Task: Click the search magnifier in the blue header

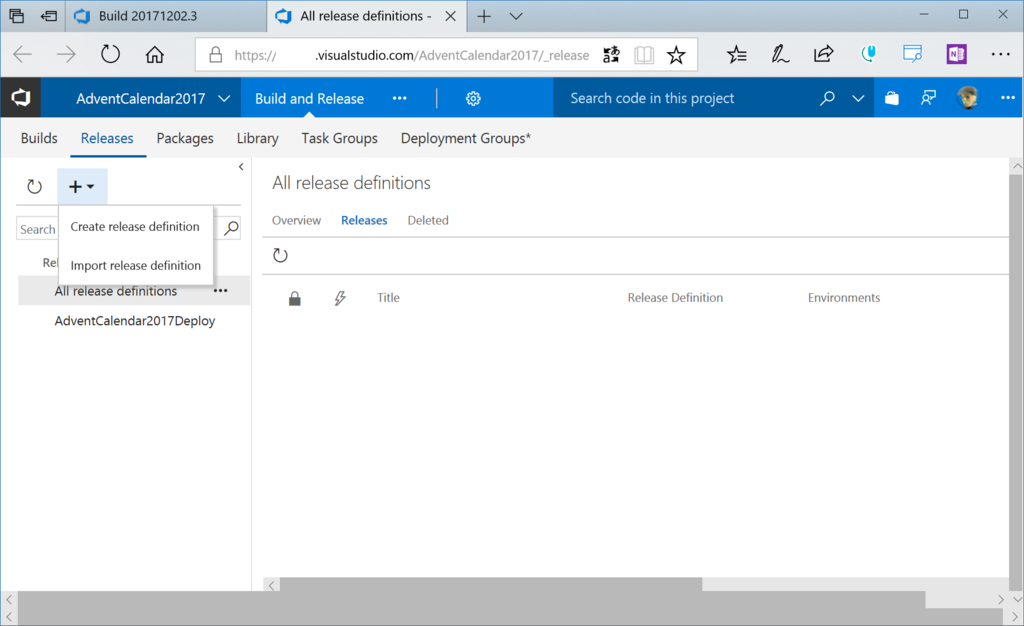Action: pos(827,98)
